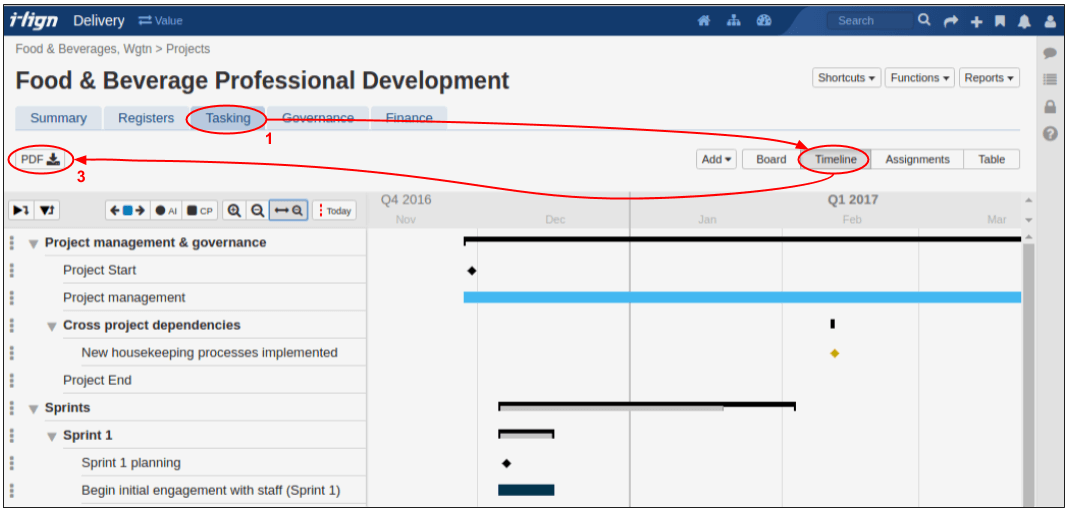Open the Functions dropdown
1070x512 pixels.
(919, 78)
